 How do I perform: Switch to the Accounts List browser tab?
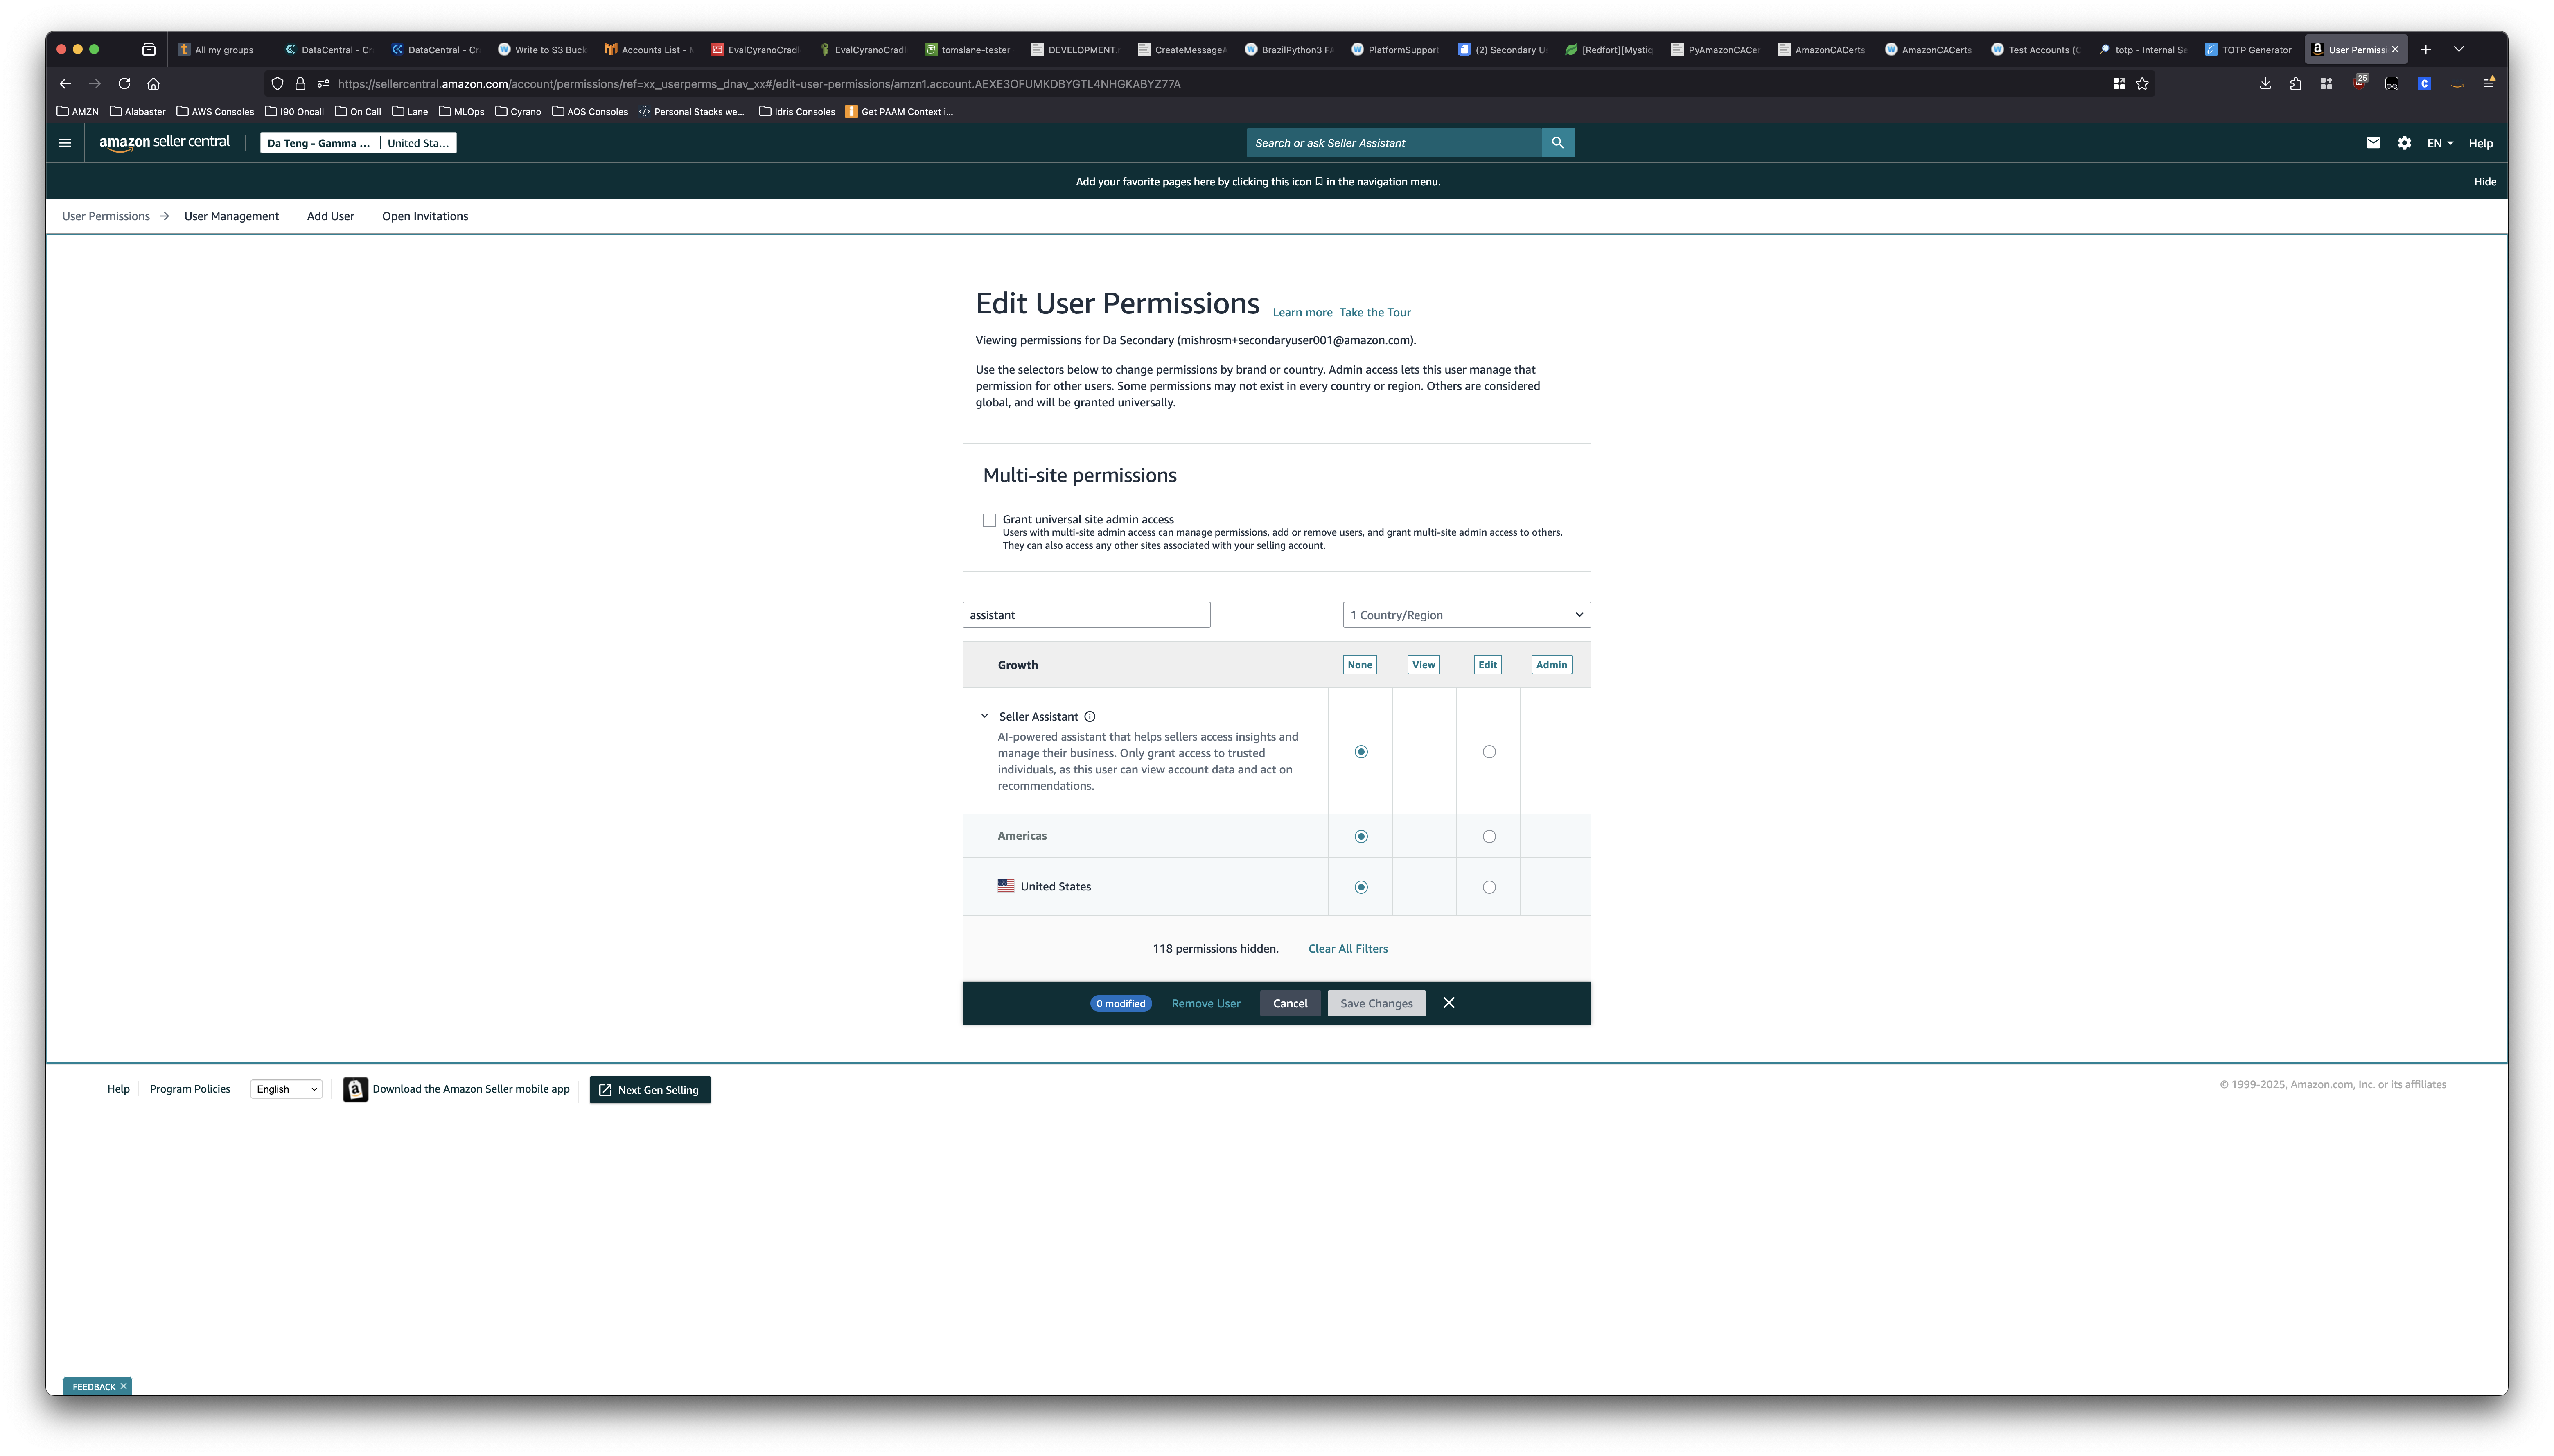pyautogui.click(x=648, y=49)
